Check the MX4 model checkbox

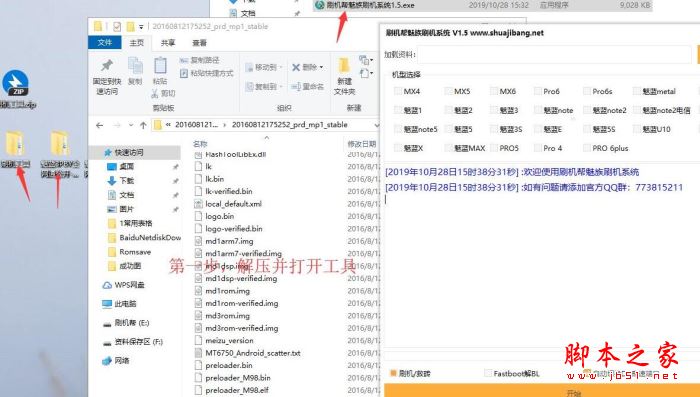(398, 91)
